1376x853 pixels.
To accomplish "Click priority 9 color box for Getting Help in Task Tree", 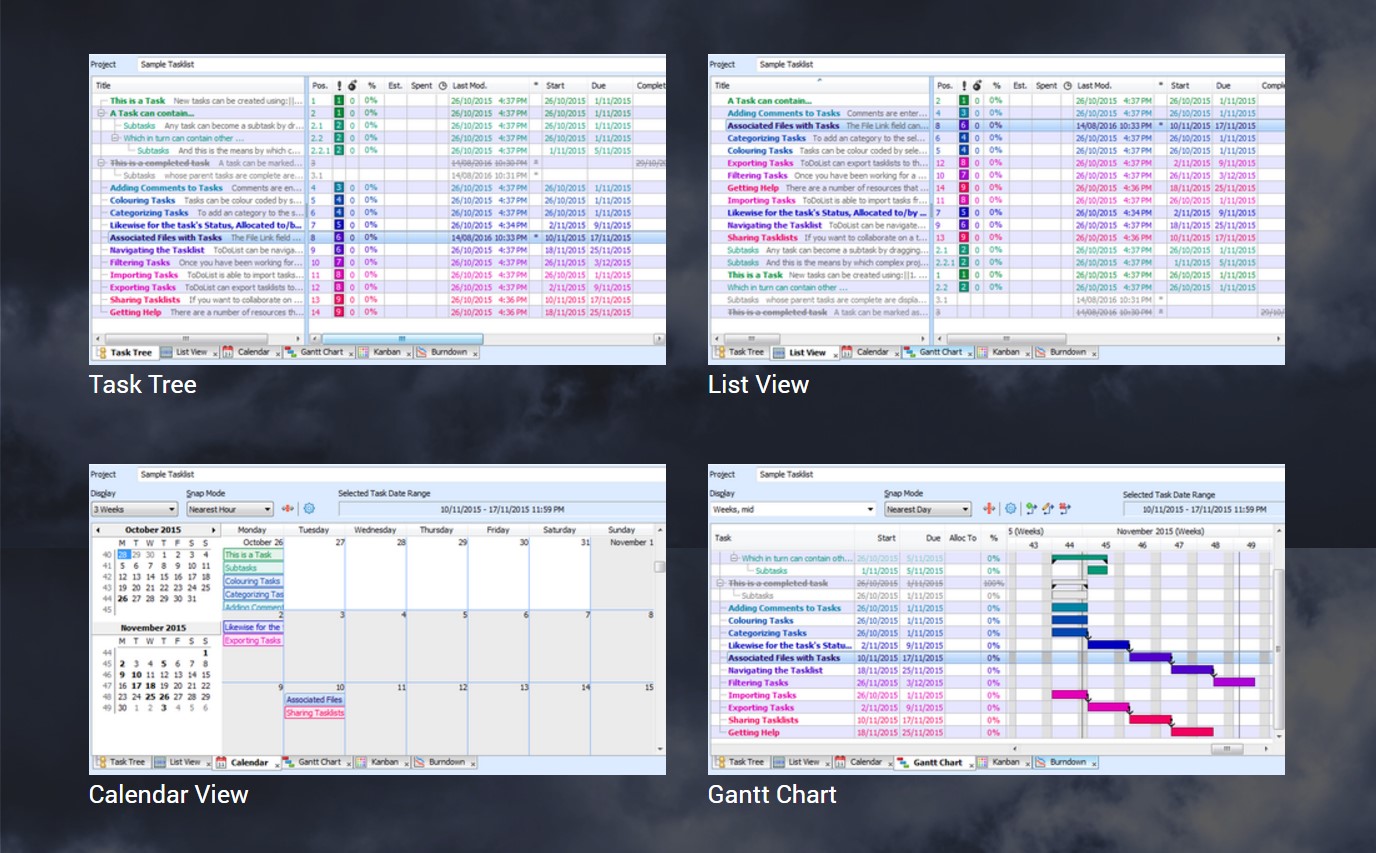I will [339, 312].
